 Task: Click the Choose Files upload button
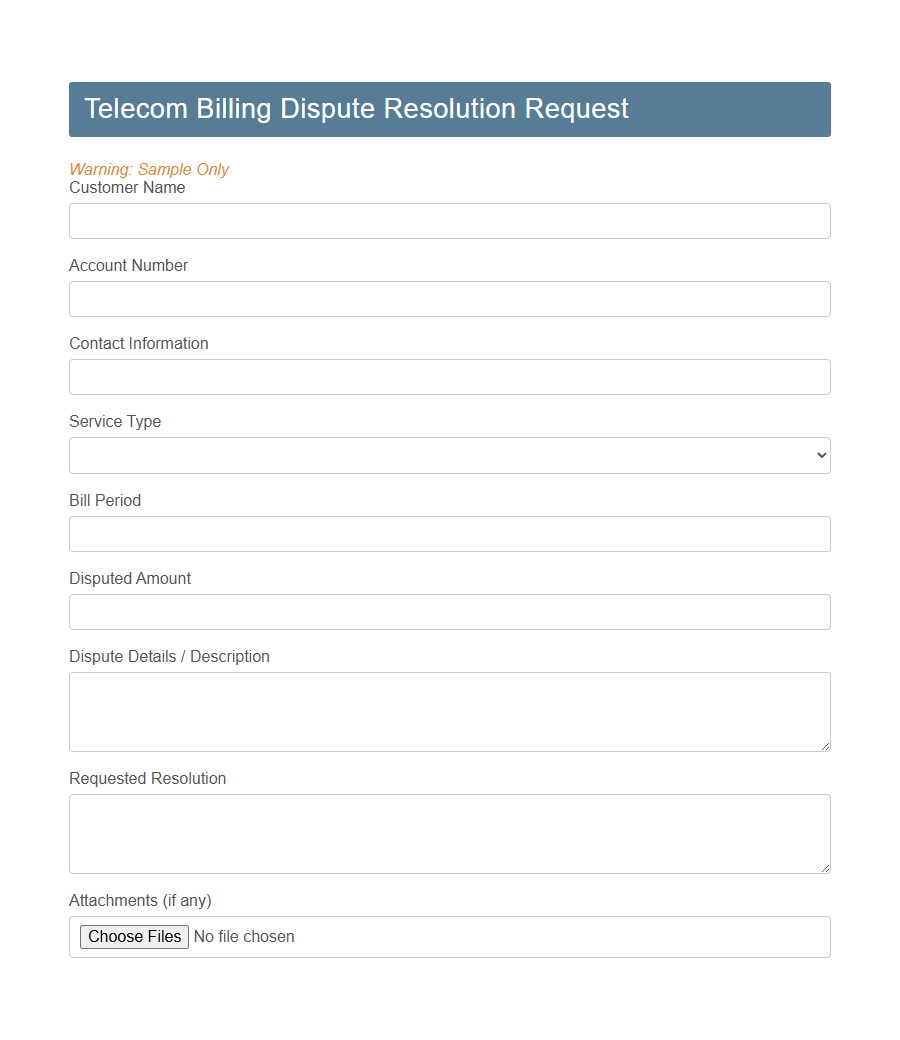(x=133, y=937)
